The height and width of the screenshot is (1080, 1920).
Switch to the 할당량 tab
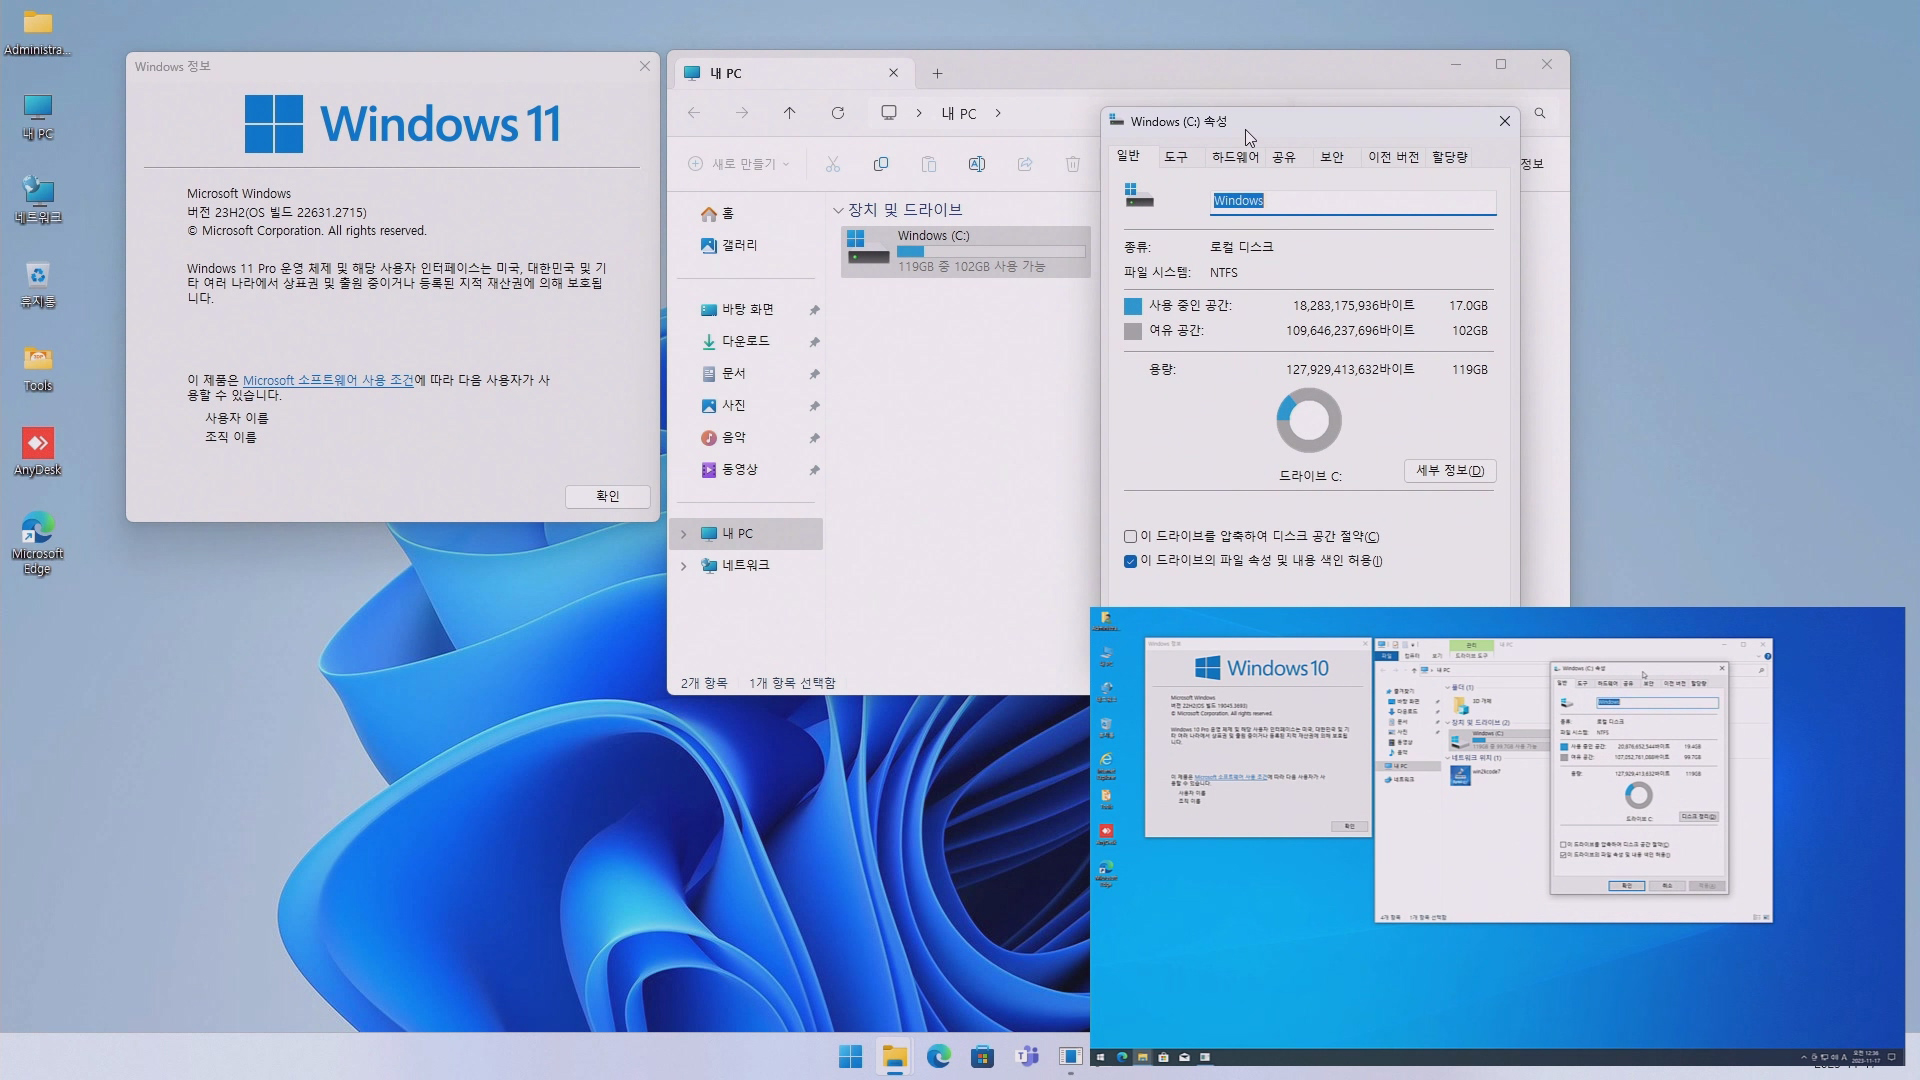[x=1450, y=157]
